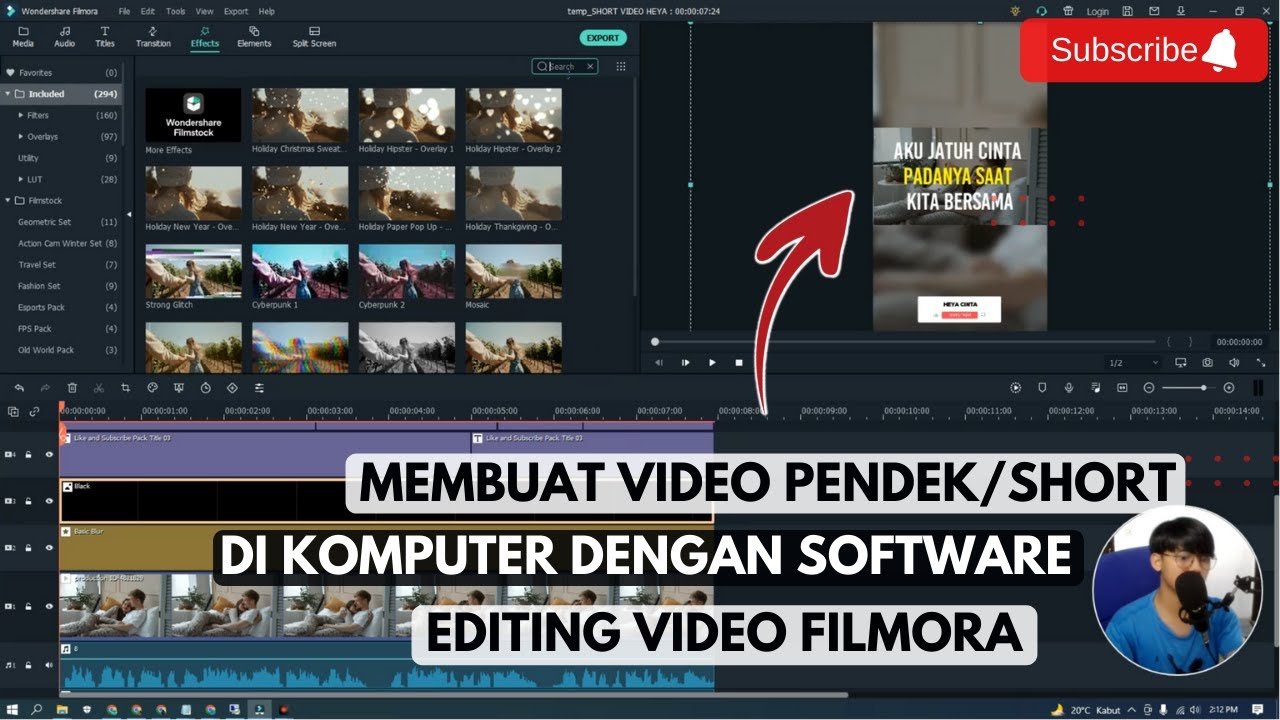1280x720 pixels.
Task: Open the 1/2 preview quality dropdown
Action: pos(1133,362)
